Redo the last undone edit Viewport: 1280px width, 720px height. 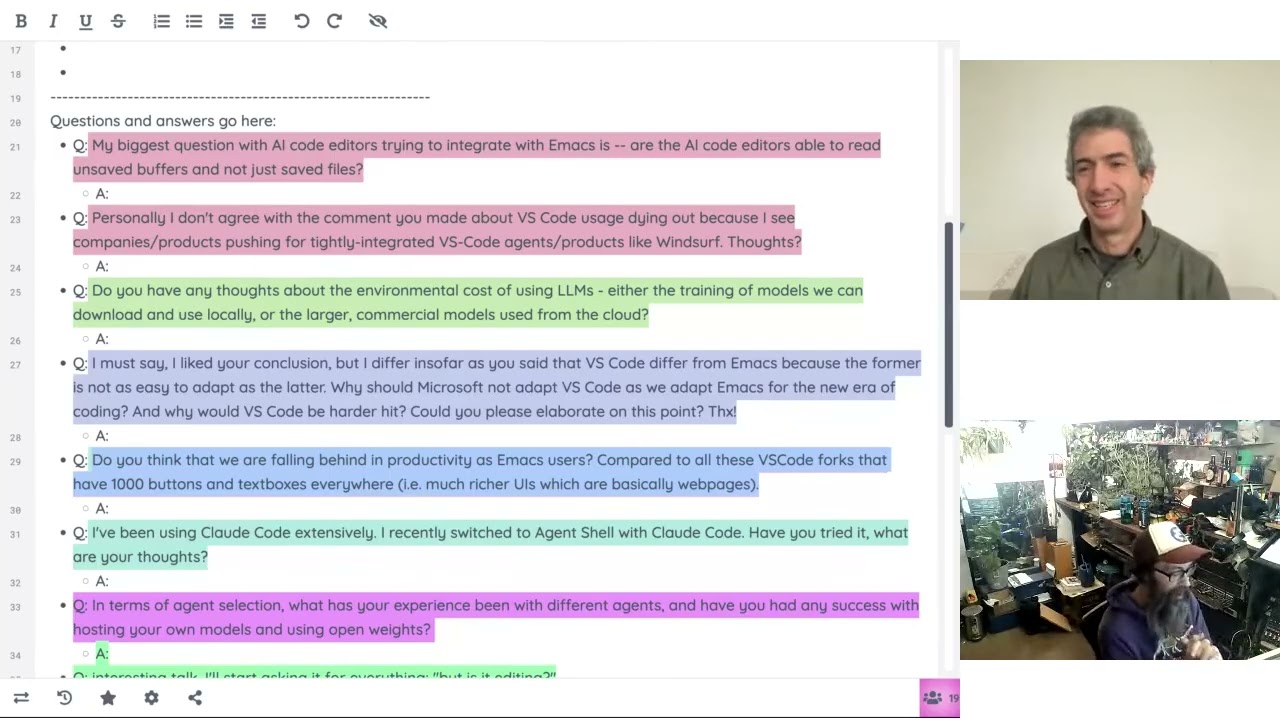point(334,21)
